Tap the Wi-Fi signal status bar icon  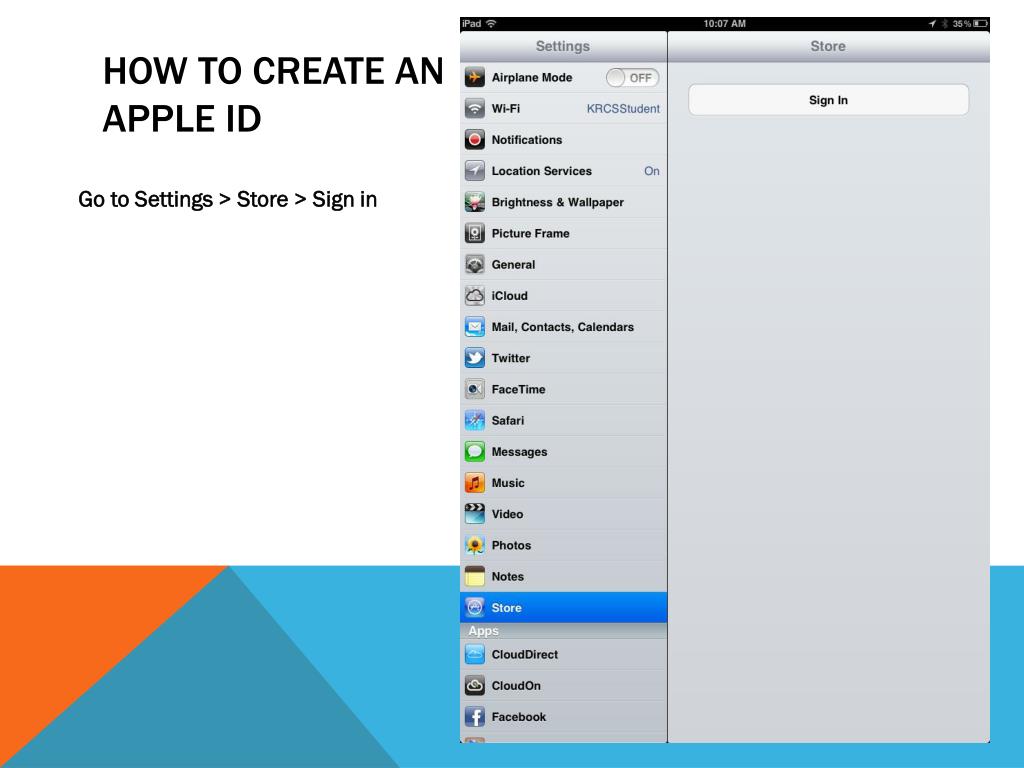[491, 24]
